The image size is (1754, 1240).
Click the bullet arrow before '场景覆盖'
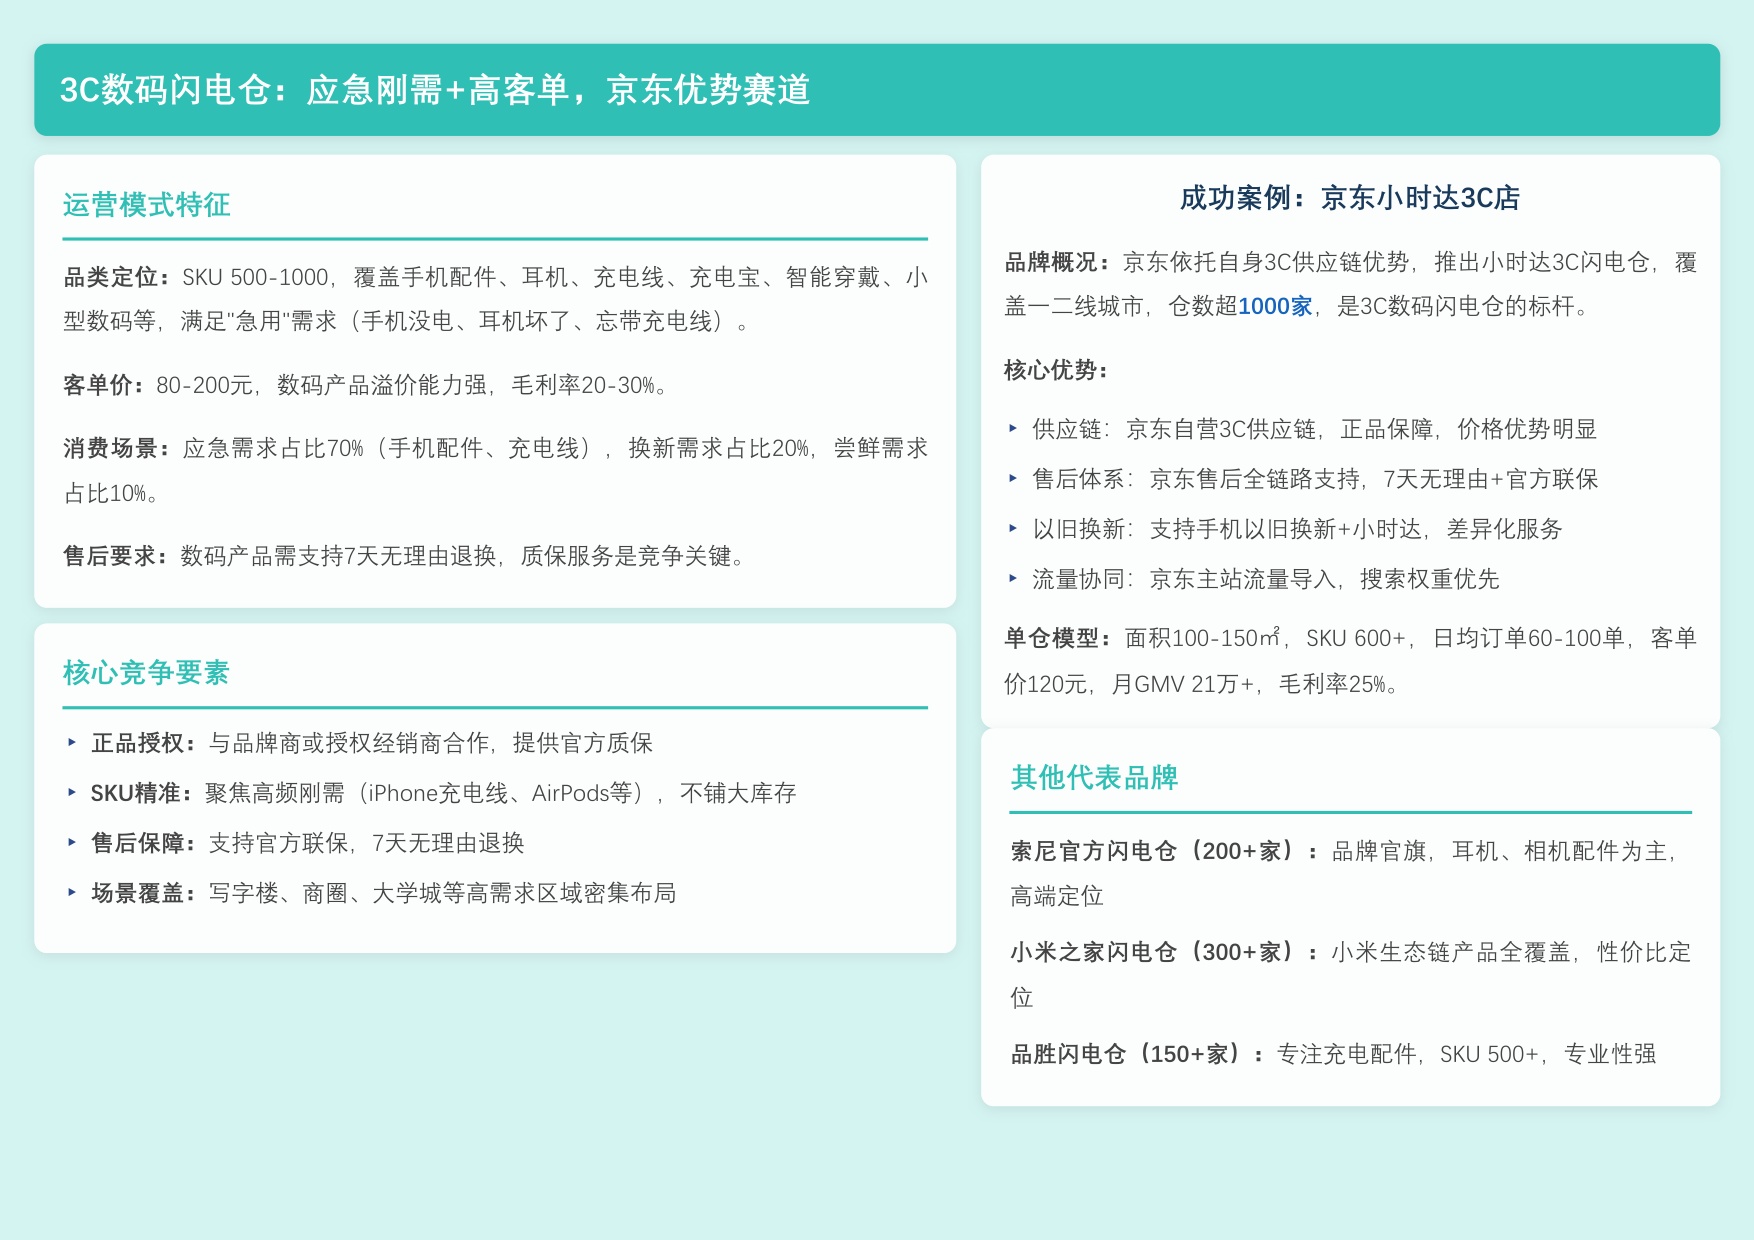pos(72,892)
